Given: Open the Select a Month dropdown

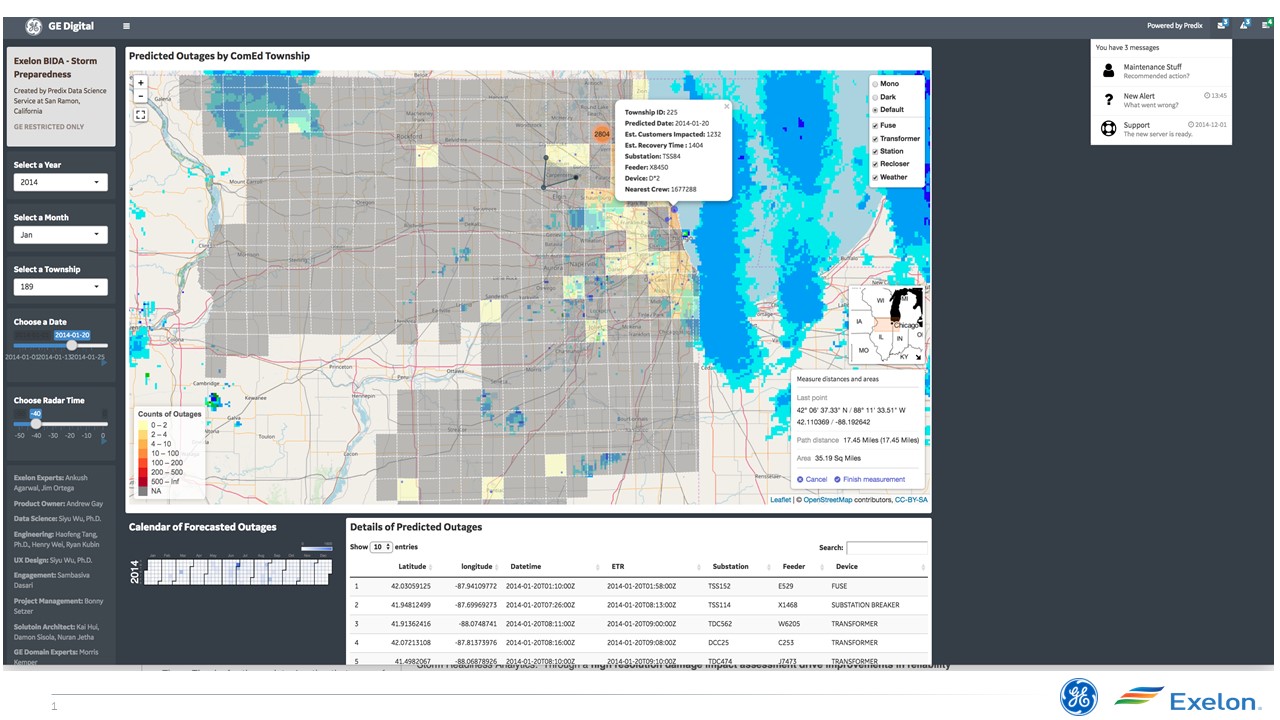Looking at the screenshot, I should (61, 235).
